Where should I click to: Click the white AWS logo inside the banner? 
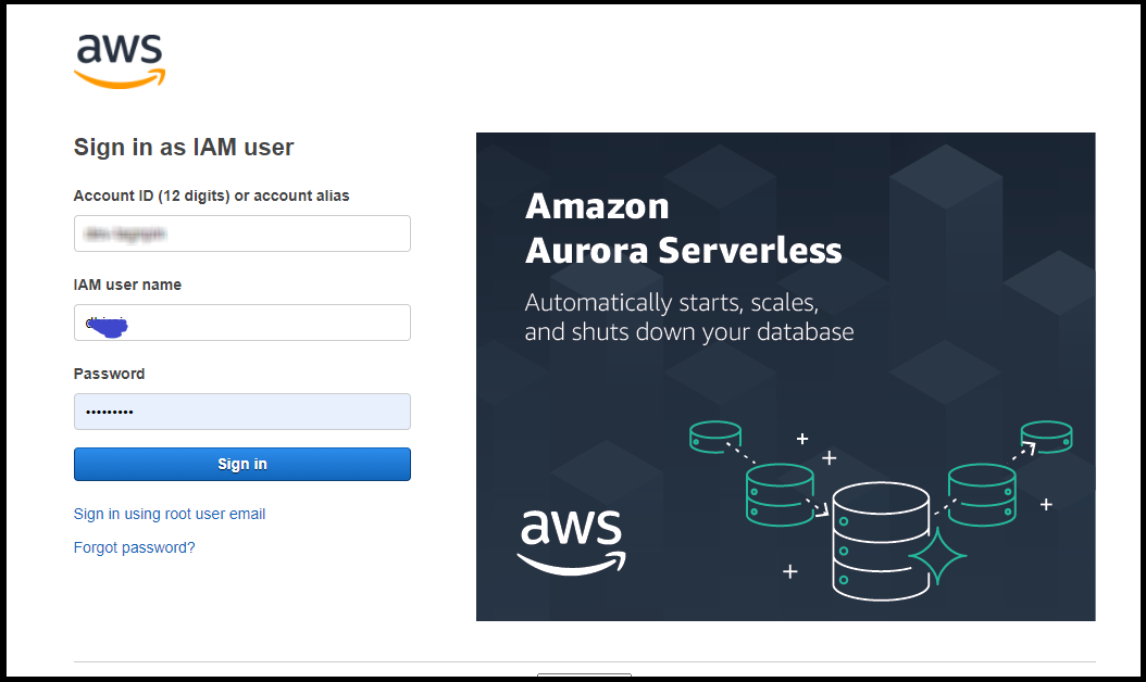point(572,542)
